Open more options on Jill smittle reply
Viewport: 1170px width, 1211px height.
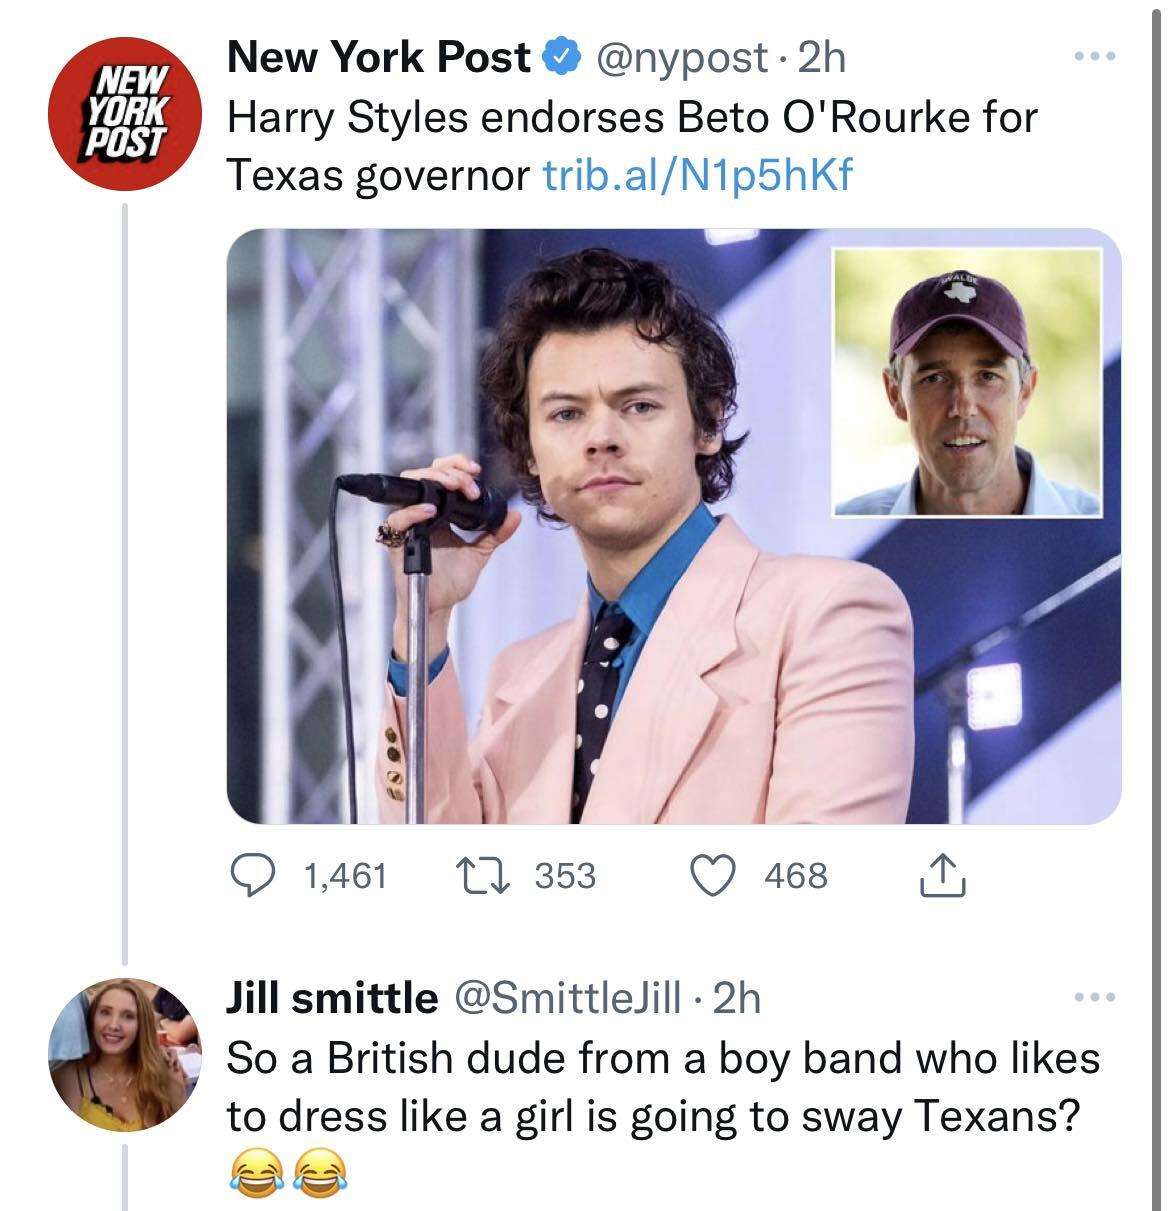1092,998
